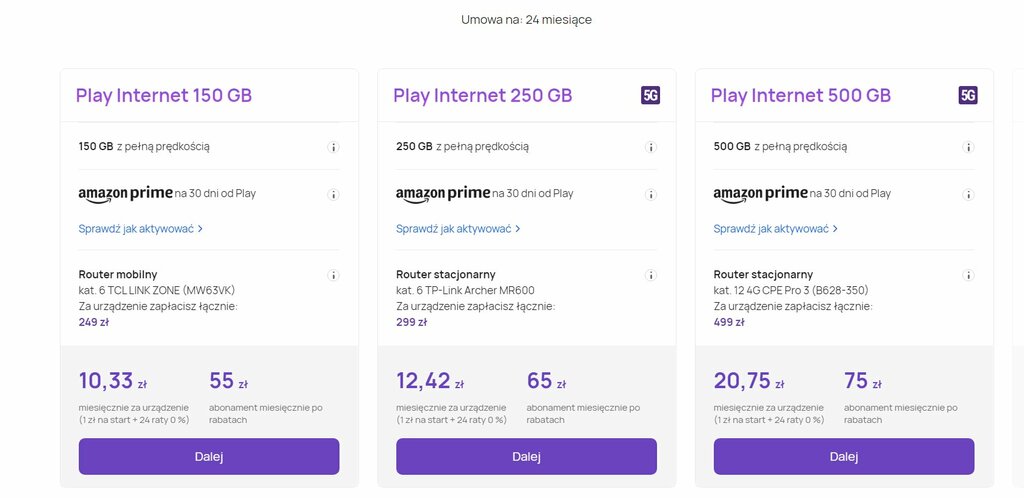Show Amazon Prime info in 500 GB plan
Screen dimensions: 1024x498
pyautogui.click(x=968, y=195)
